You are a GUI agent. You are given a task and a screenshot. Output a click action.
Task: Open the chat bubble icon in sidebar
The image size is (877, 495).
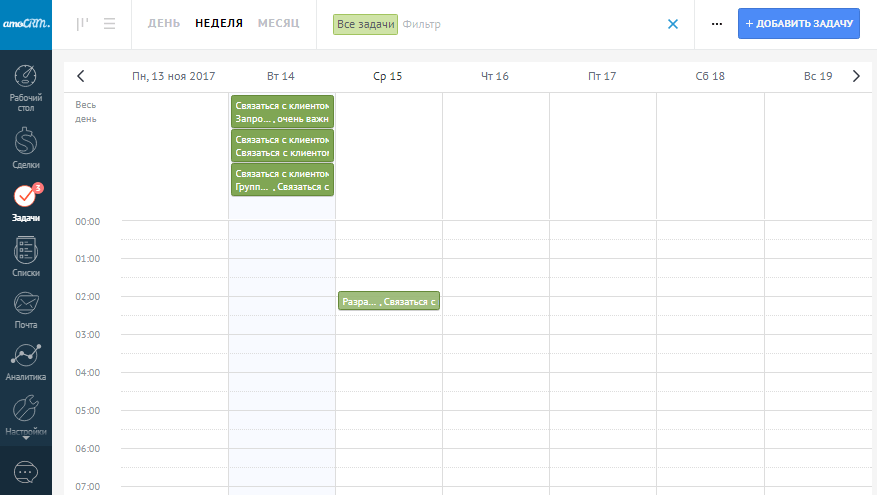pyautogui.click(x=26, y=471)
